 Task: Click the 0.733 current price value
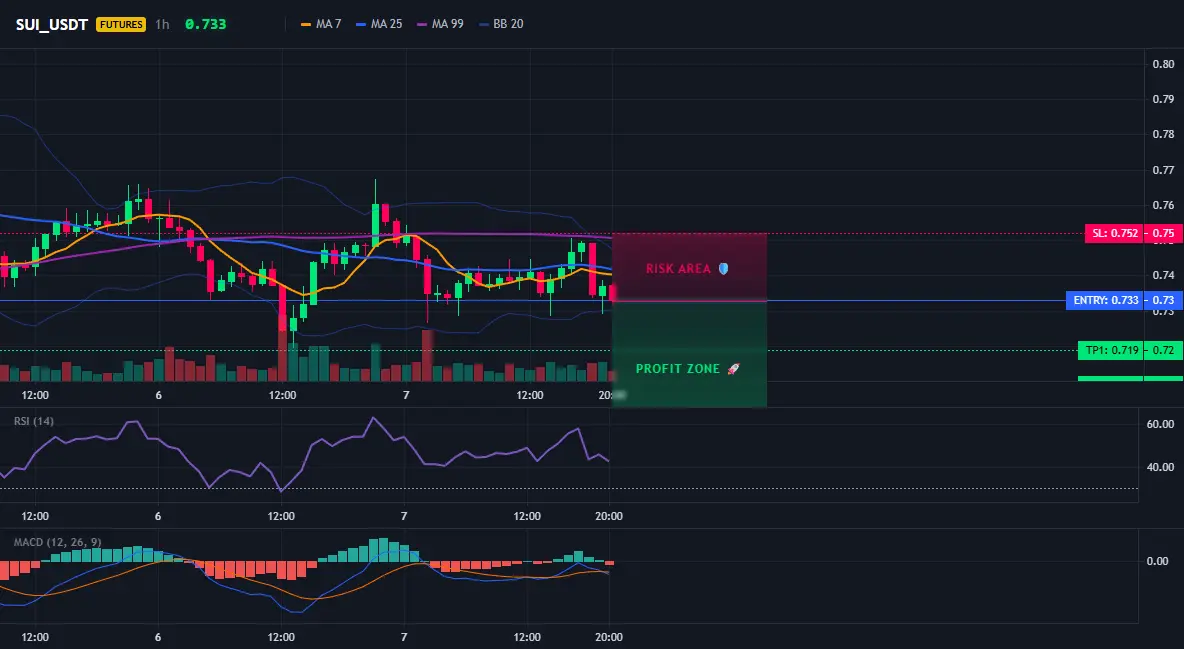[x=205, y=24]
